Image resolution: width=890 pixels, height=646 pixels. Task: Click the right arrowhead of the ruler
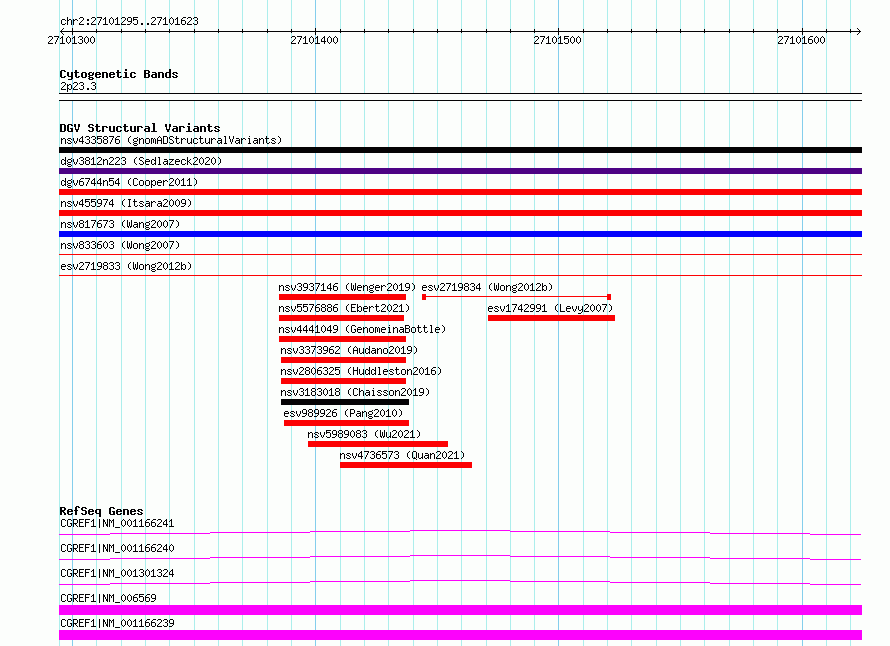coord(858,31)
